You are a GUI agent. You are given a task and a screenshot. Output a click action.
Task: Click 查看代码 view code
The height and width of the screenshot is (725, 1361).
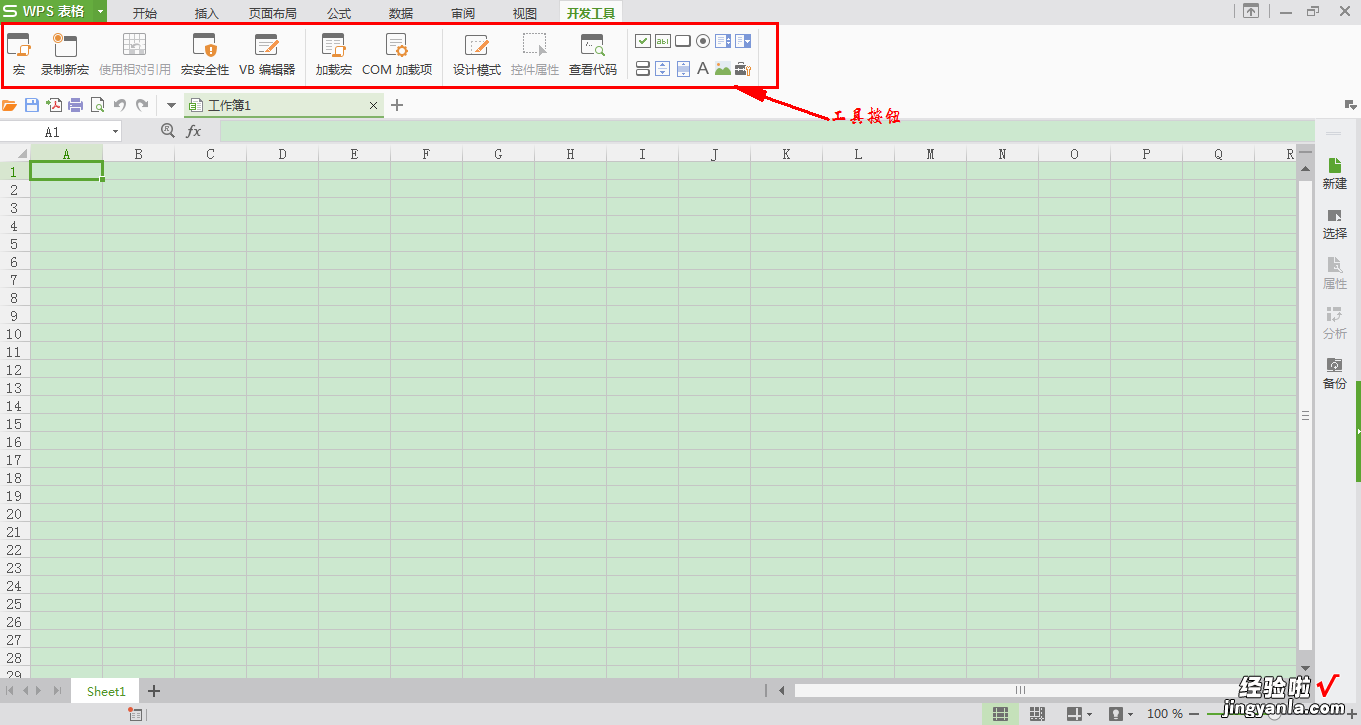point(593,55)
